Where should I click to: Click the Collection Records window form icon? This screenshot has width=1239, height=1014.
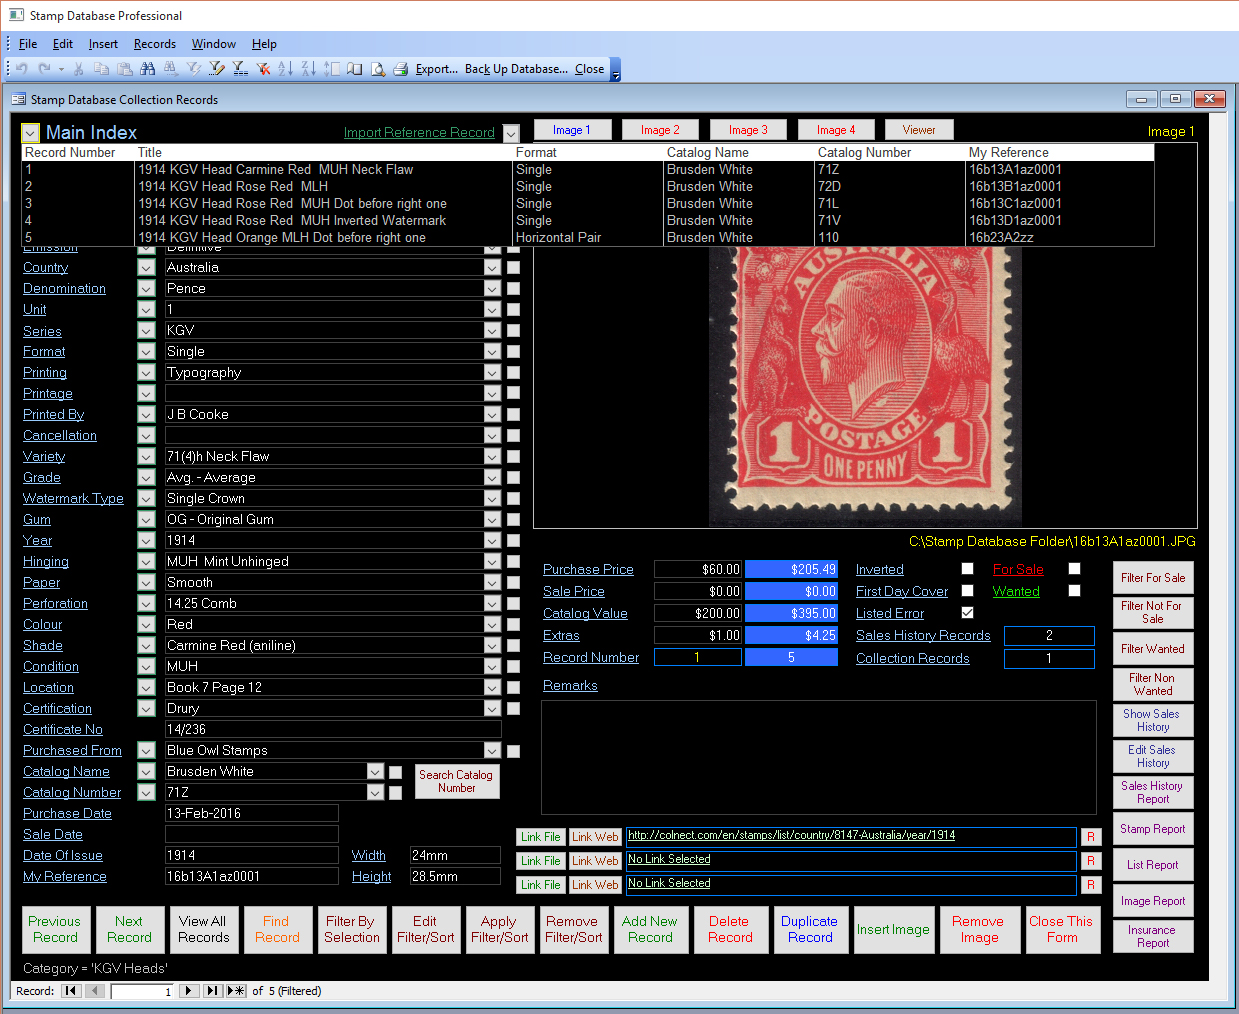18,99
